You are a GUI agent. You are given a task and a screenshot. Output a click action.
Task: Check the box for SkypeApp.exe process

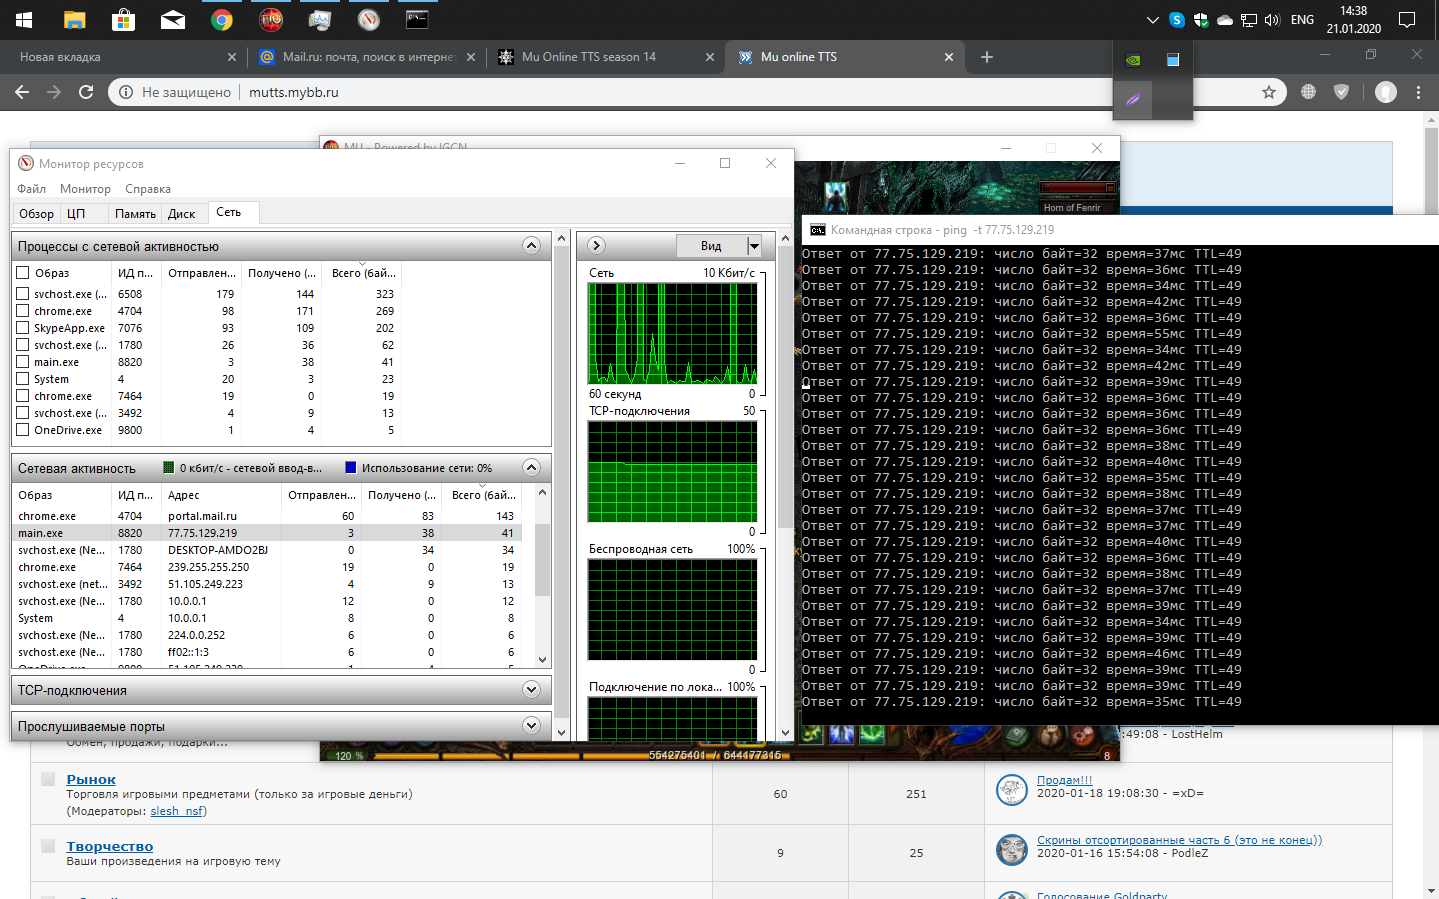(x=23, y=328)
